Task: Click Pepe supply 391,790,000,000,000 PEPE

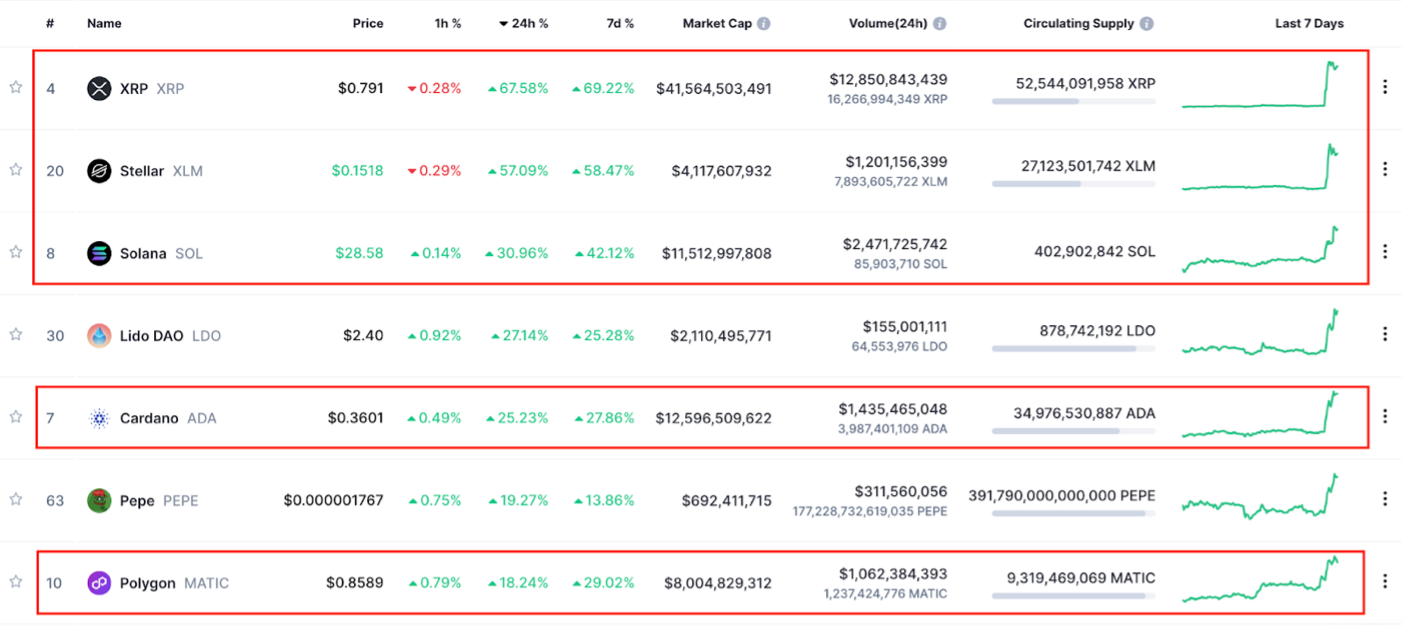Action: 1062,496
